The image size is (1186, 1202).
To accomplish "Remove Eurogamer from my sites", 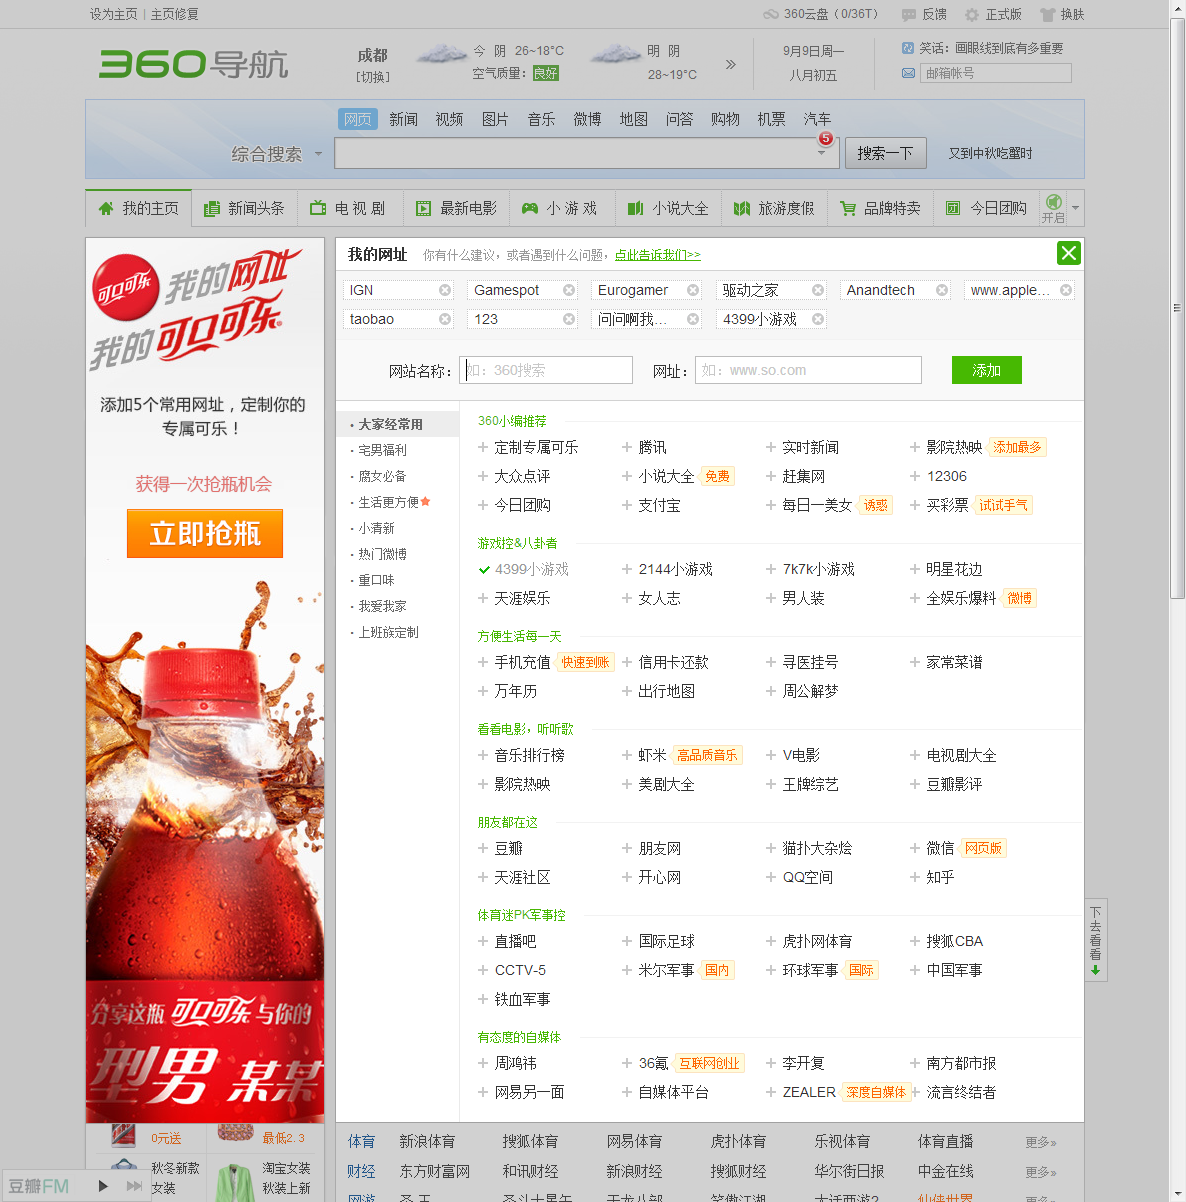I will point(693,290).
